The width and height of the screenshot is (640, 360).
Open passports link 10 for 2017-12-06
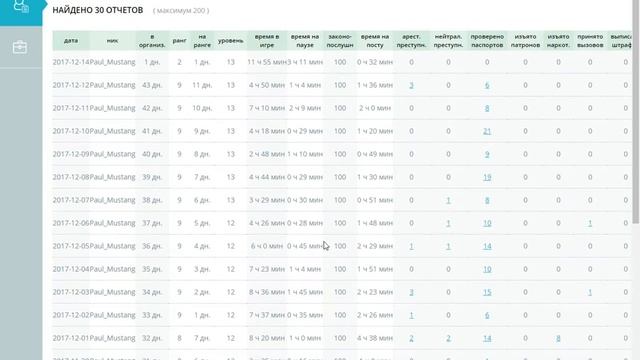(x=487, y=223)
